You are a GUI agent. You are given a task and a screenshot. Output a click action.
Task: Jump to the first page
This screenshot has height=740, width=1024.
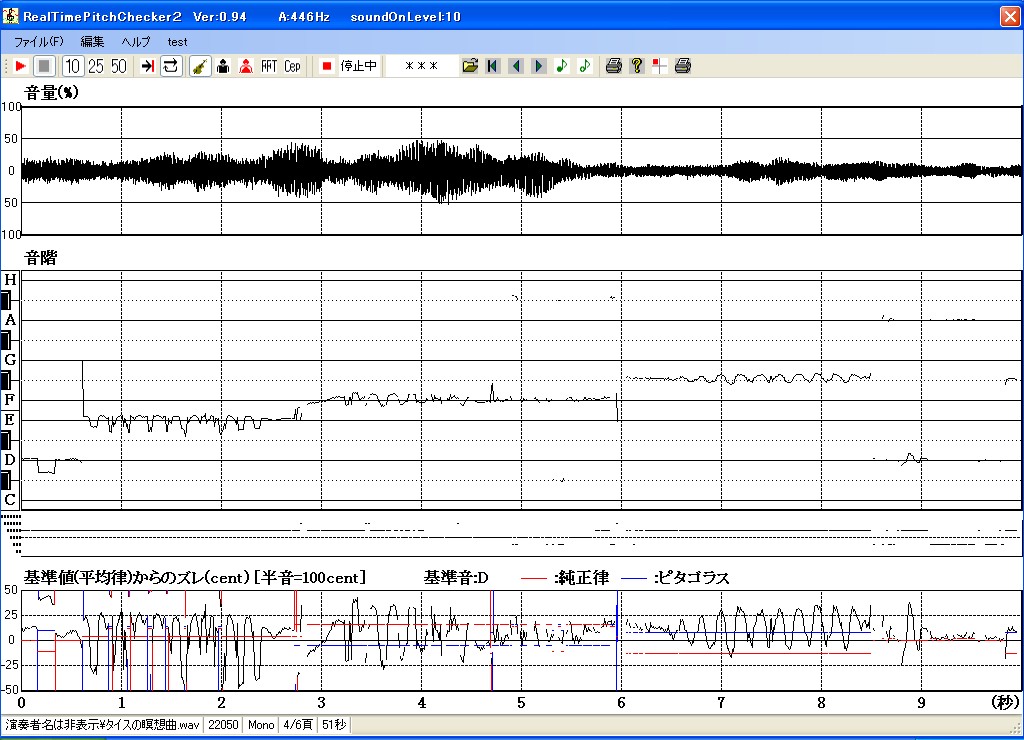pos(493,66)
